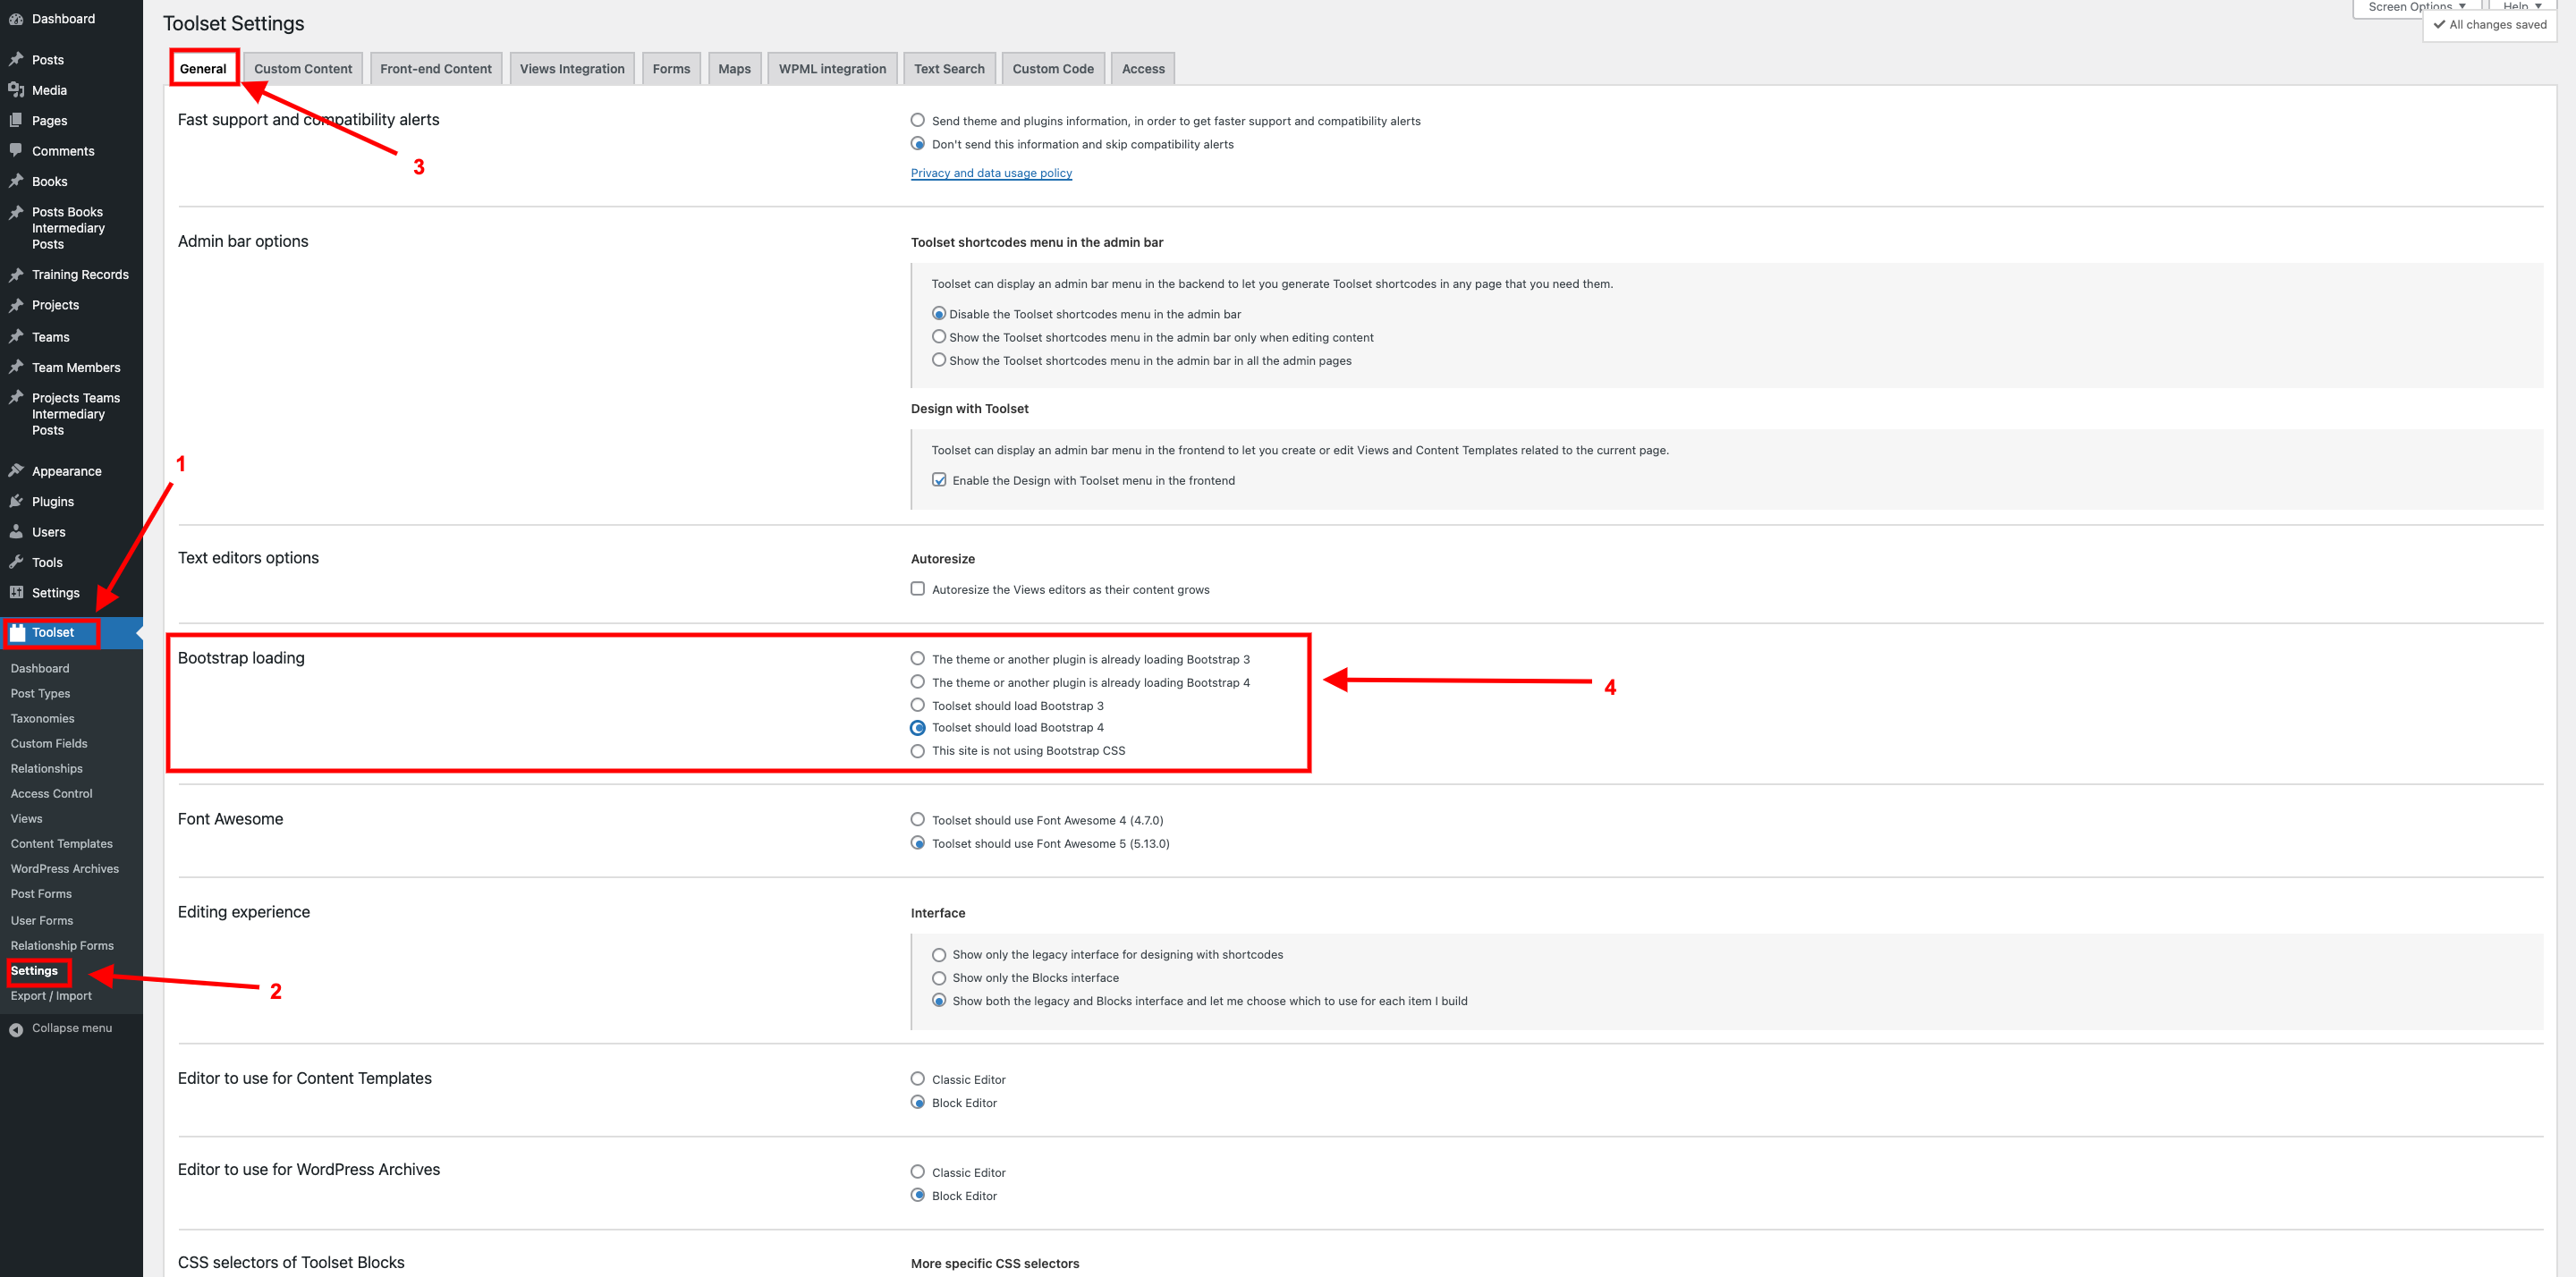The height and width of the screenshot is (1277, 2576).
Task: Open the Views Integration tab
Action: 572,69
